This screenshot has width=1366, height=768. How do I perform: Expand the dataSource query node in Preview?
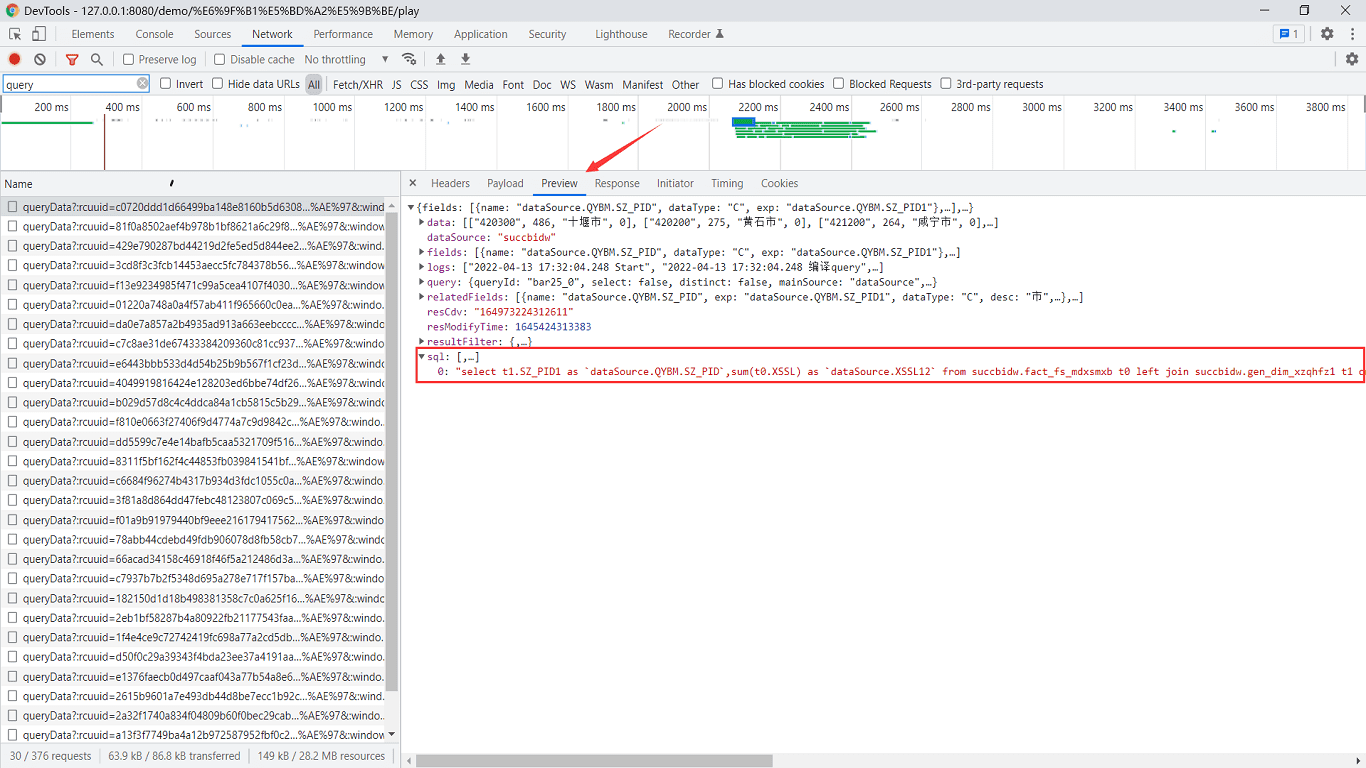(420, 281)
